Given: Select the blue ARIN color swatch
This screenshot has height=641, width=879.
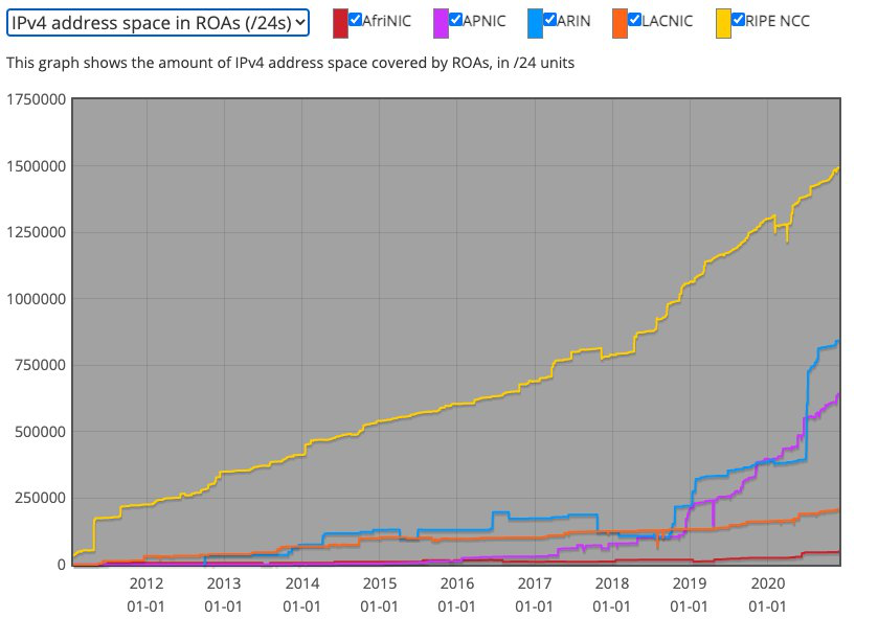Looking at the screenshot, I should click(x=535, y=20).
